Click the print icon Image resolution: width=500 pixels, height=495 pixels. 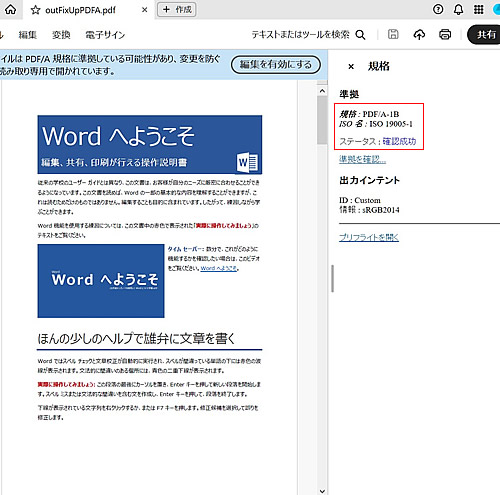tap(445, 34)
